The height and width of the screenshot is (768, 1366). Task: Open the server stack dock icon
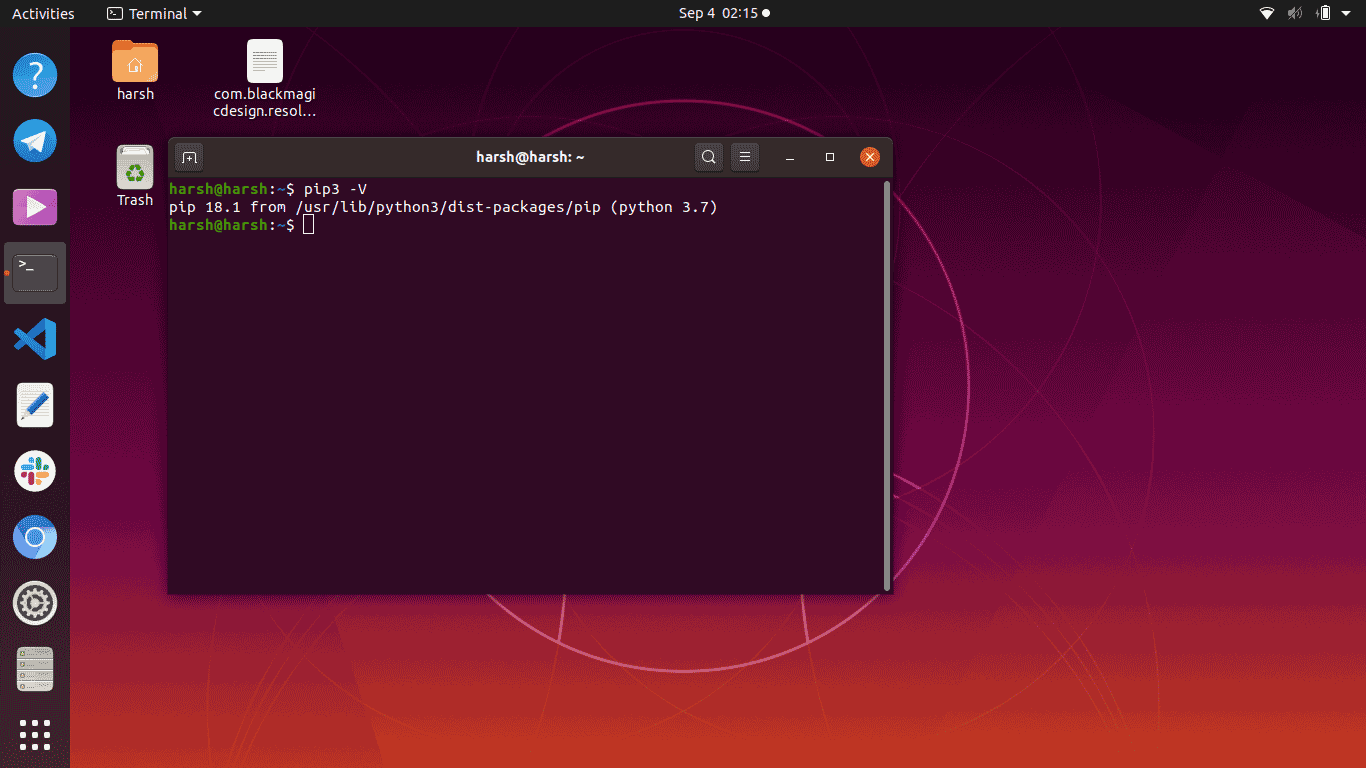[35, 669]
